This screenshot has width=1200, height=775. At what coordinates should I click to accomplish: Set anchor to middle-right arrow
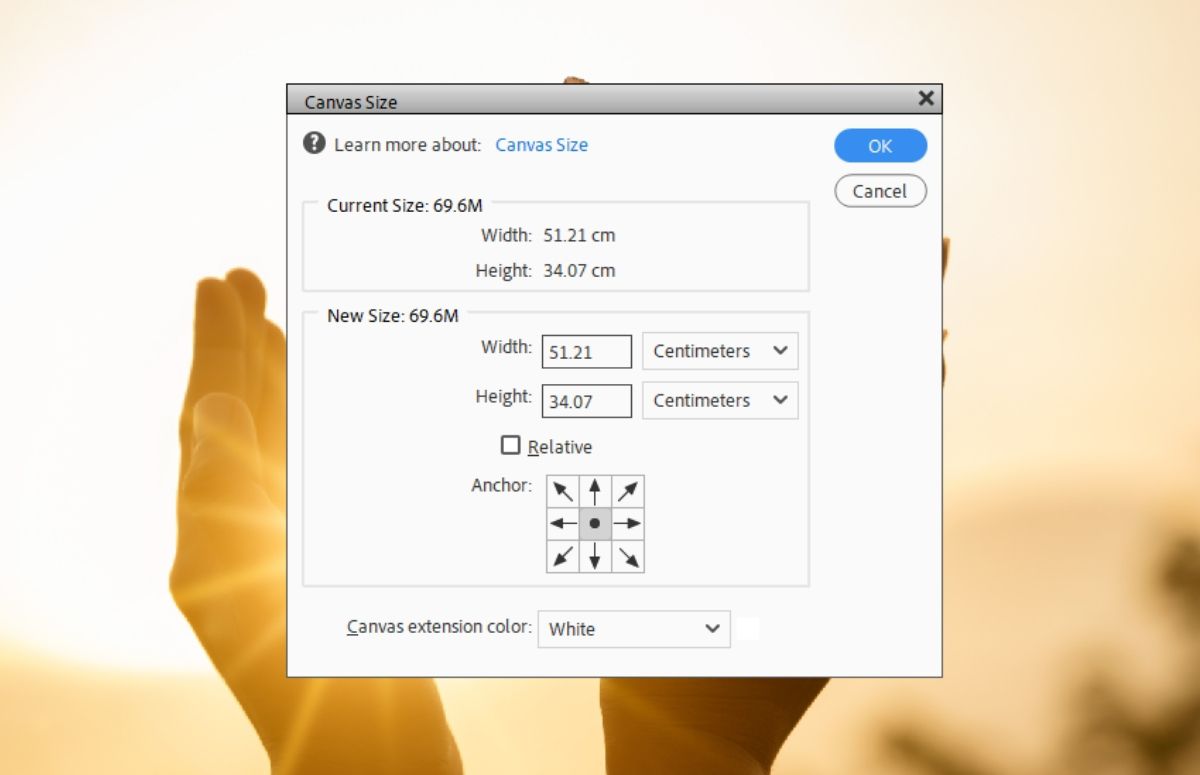coord(628,523)
